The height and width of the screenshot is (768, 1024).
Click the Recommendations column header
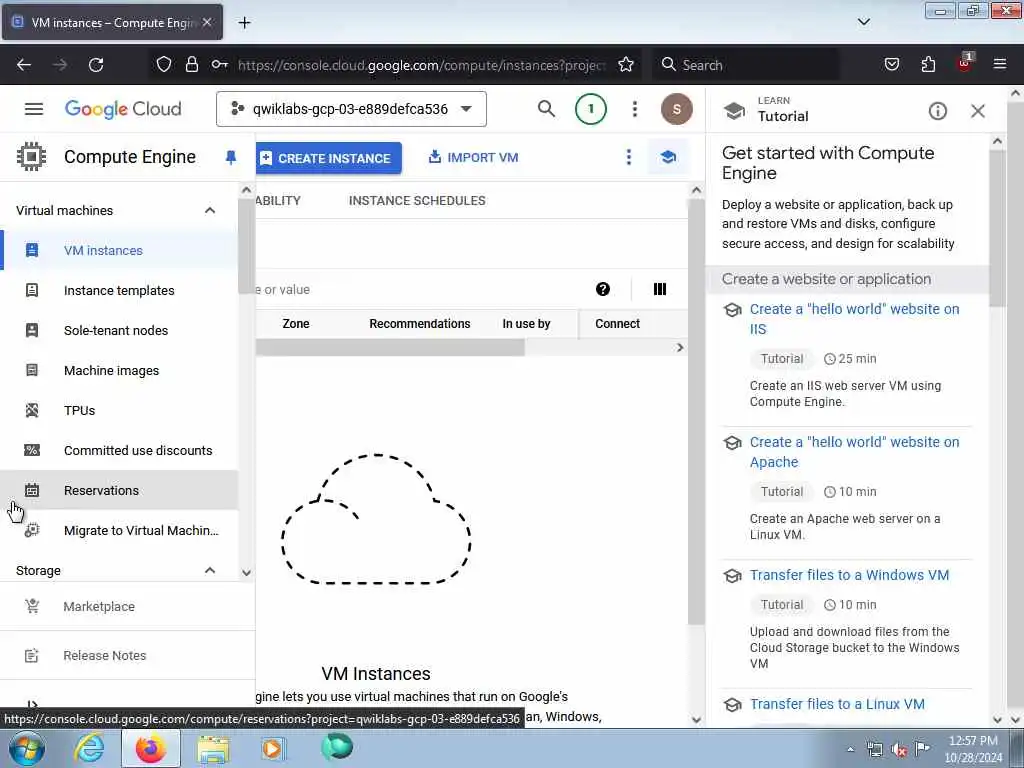coord(419,323)
